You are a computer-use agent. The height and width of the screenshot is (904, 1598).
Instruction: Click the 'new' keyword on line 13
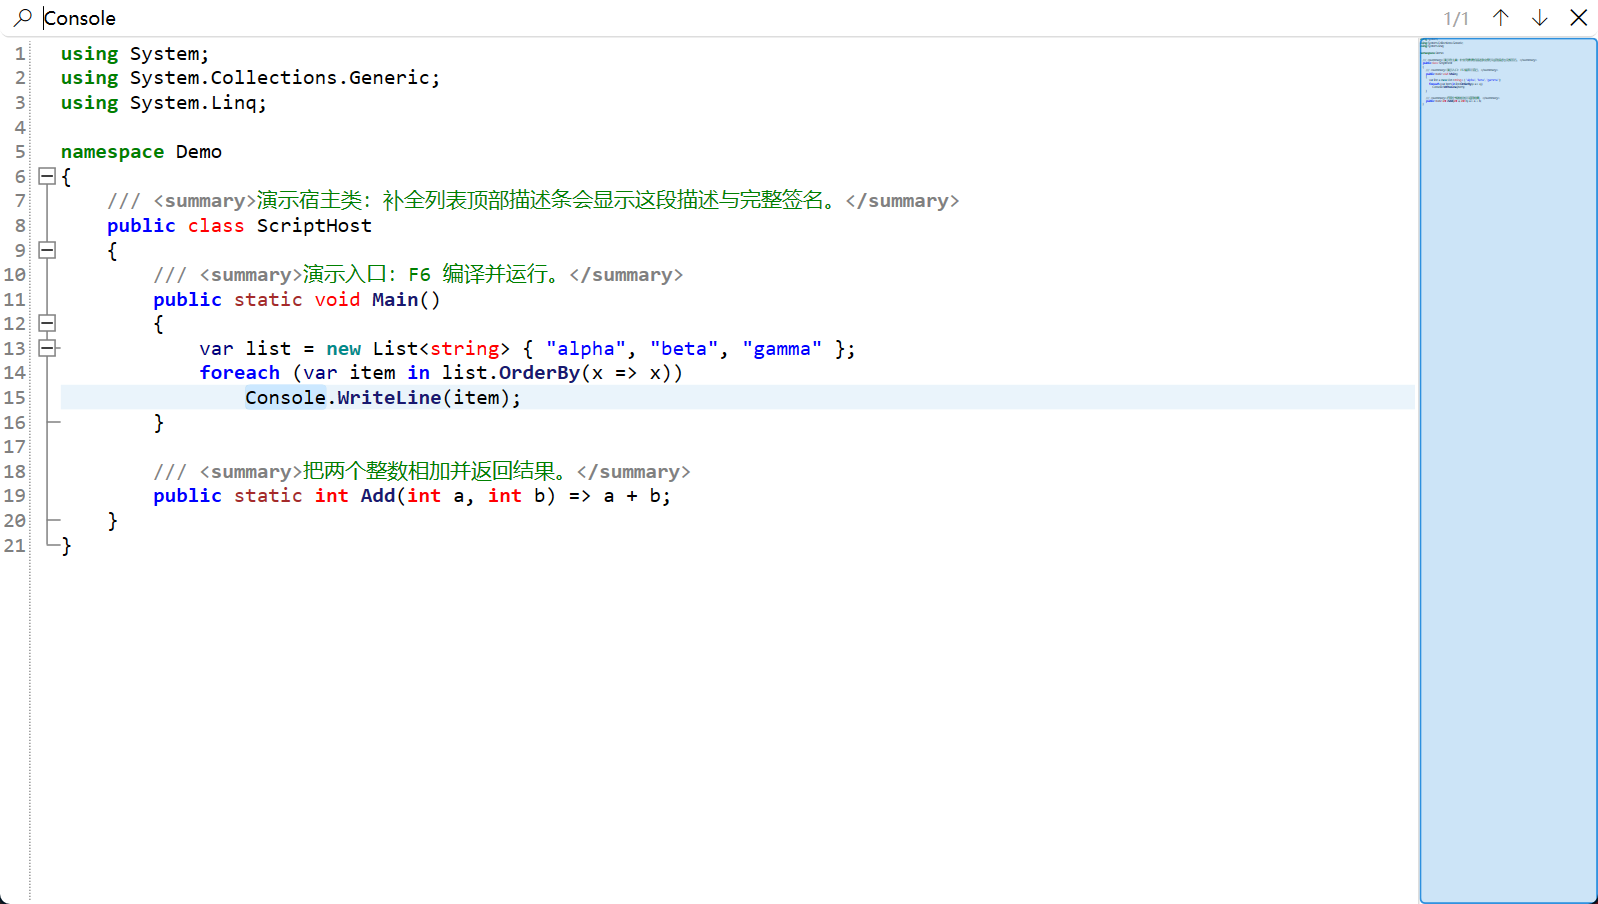point(343,348)
